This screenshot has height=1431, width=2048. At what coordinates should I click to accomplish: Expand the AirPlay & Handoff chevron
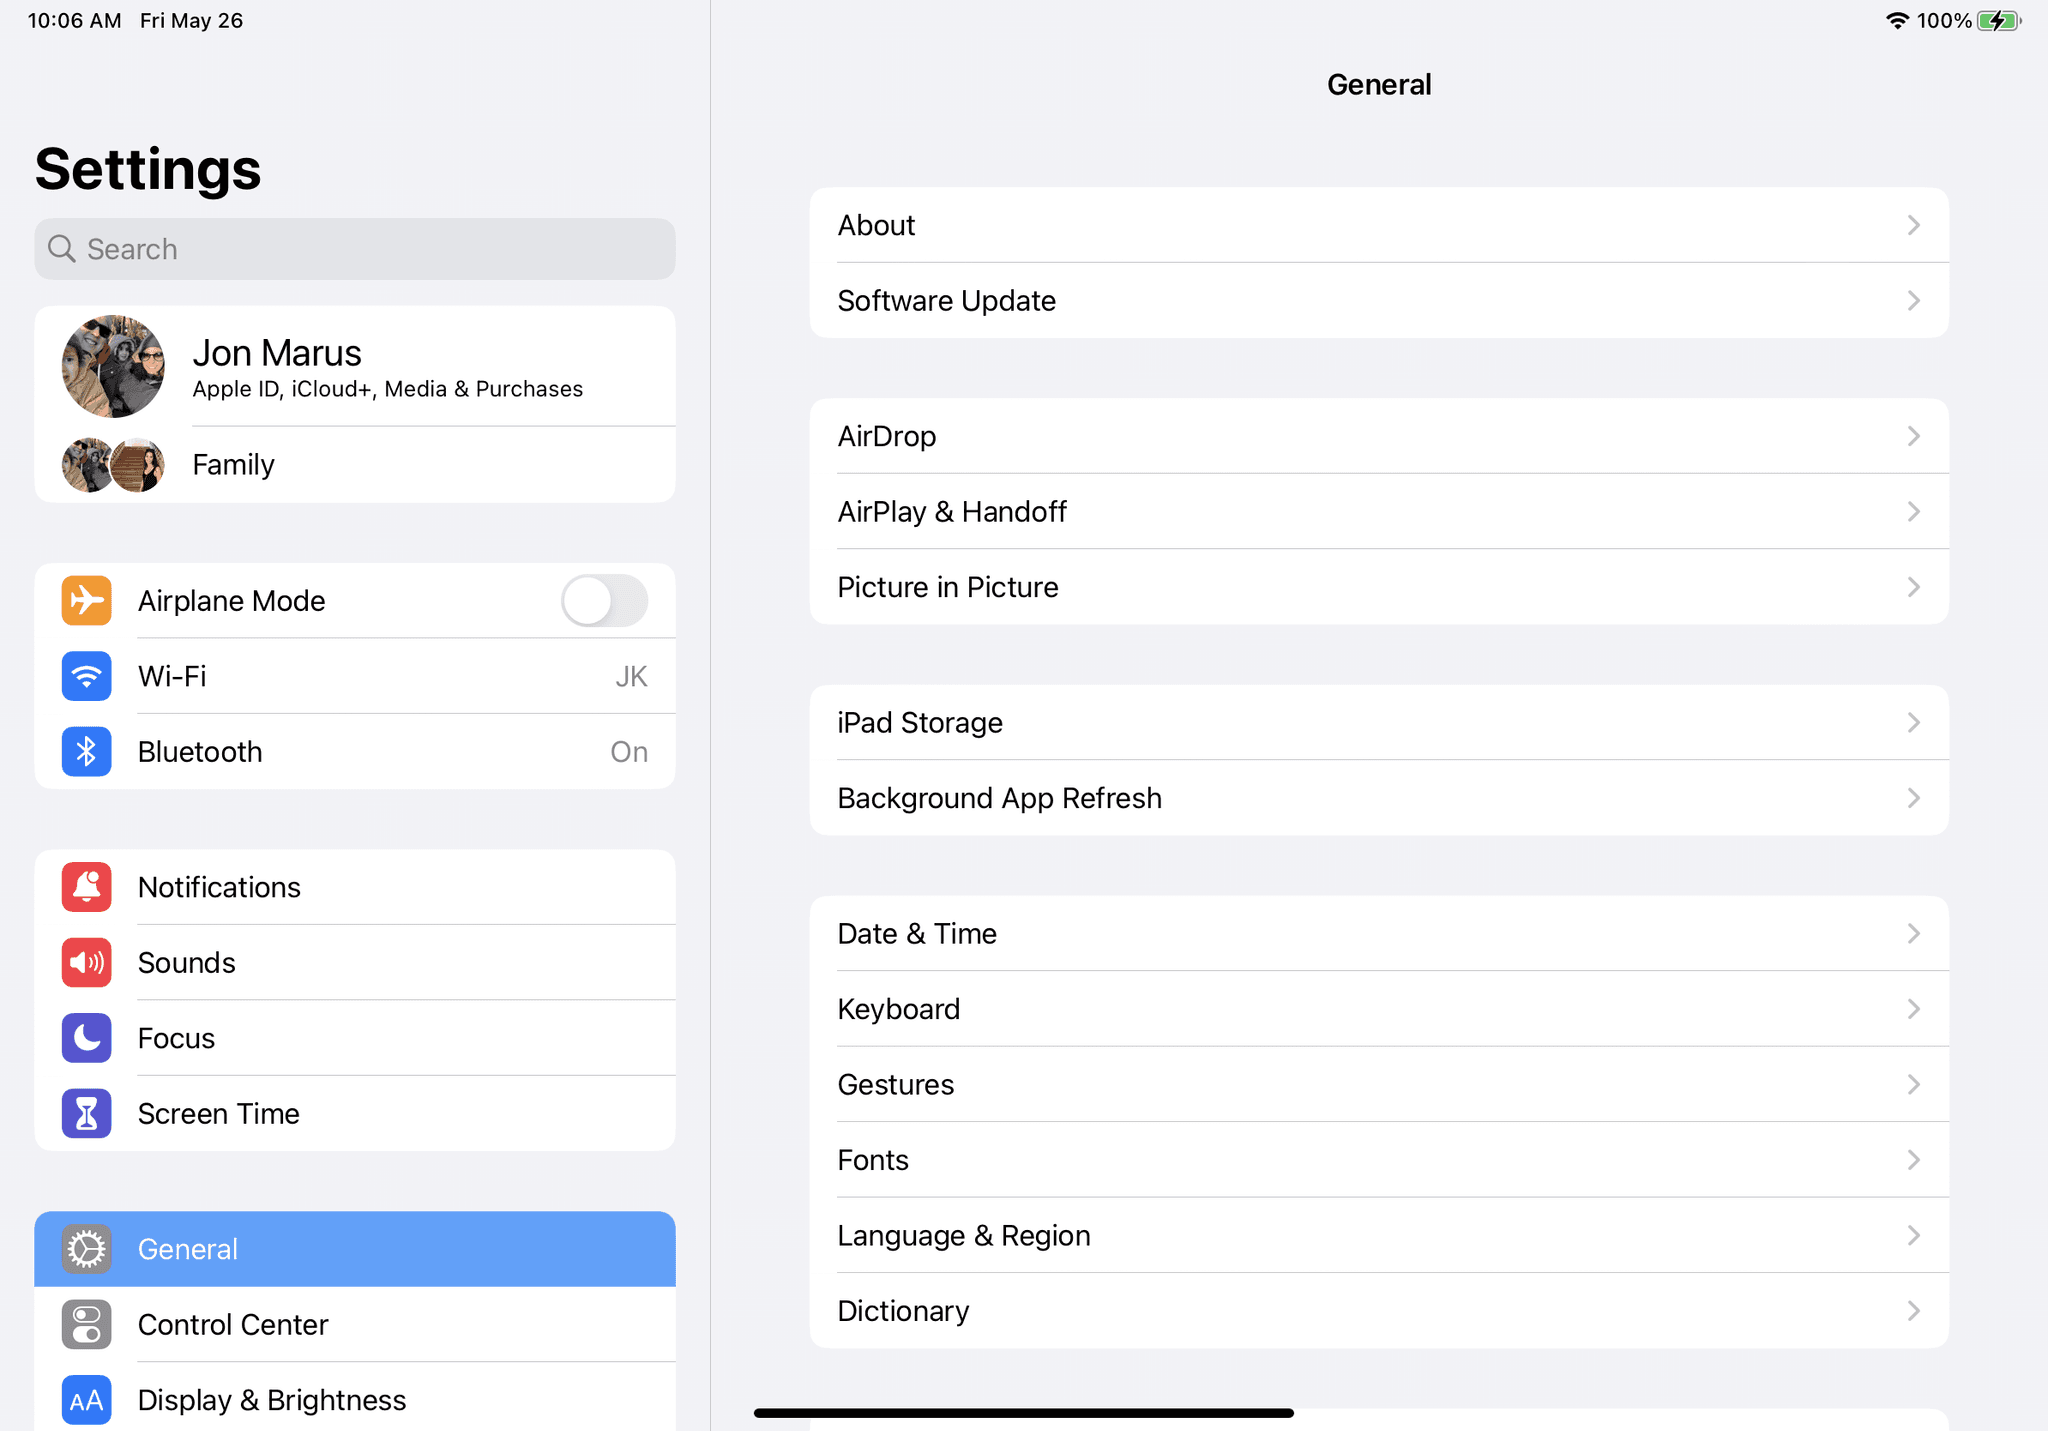[x=1913, y=511]
